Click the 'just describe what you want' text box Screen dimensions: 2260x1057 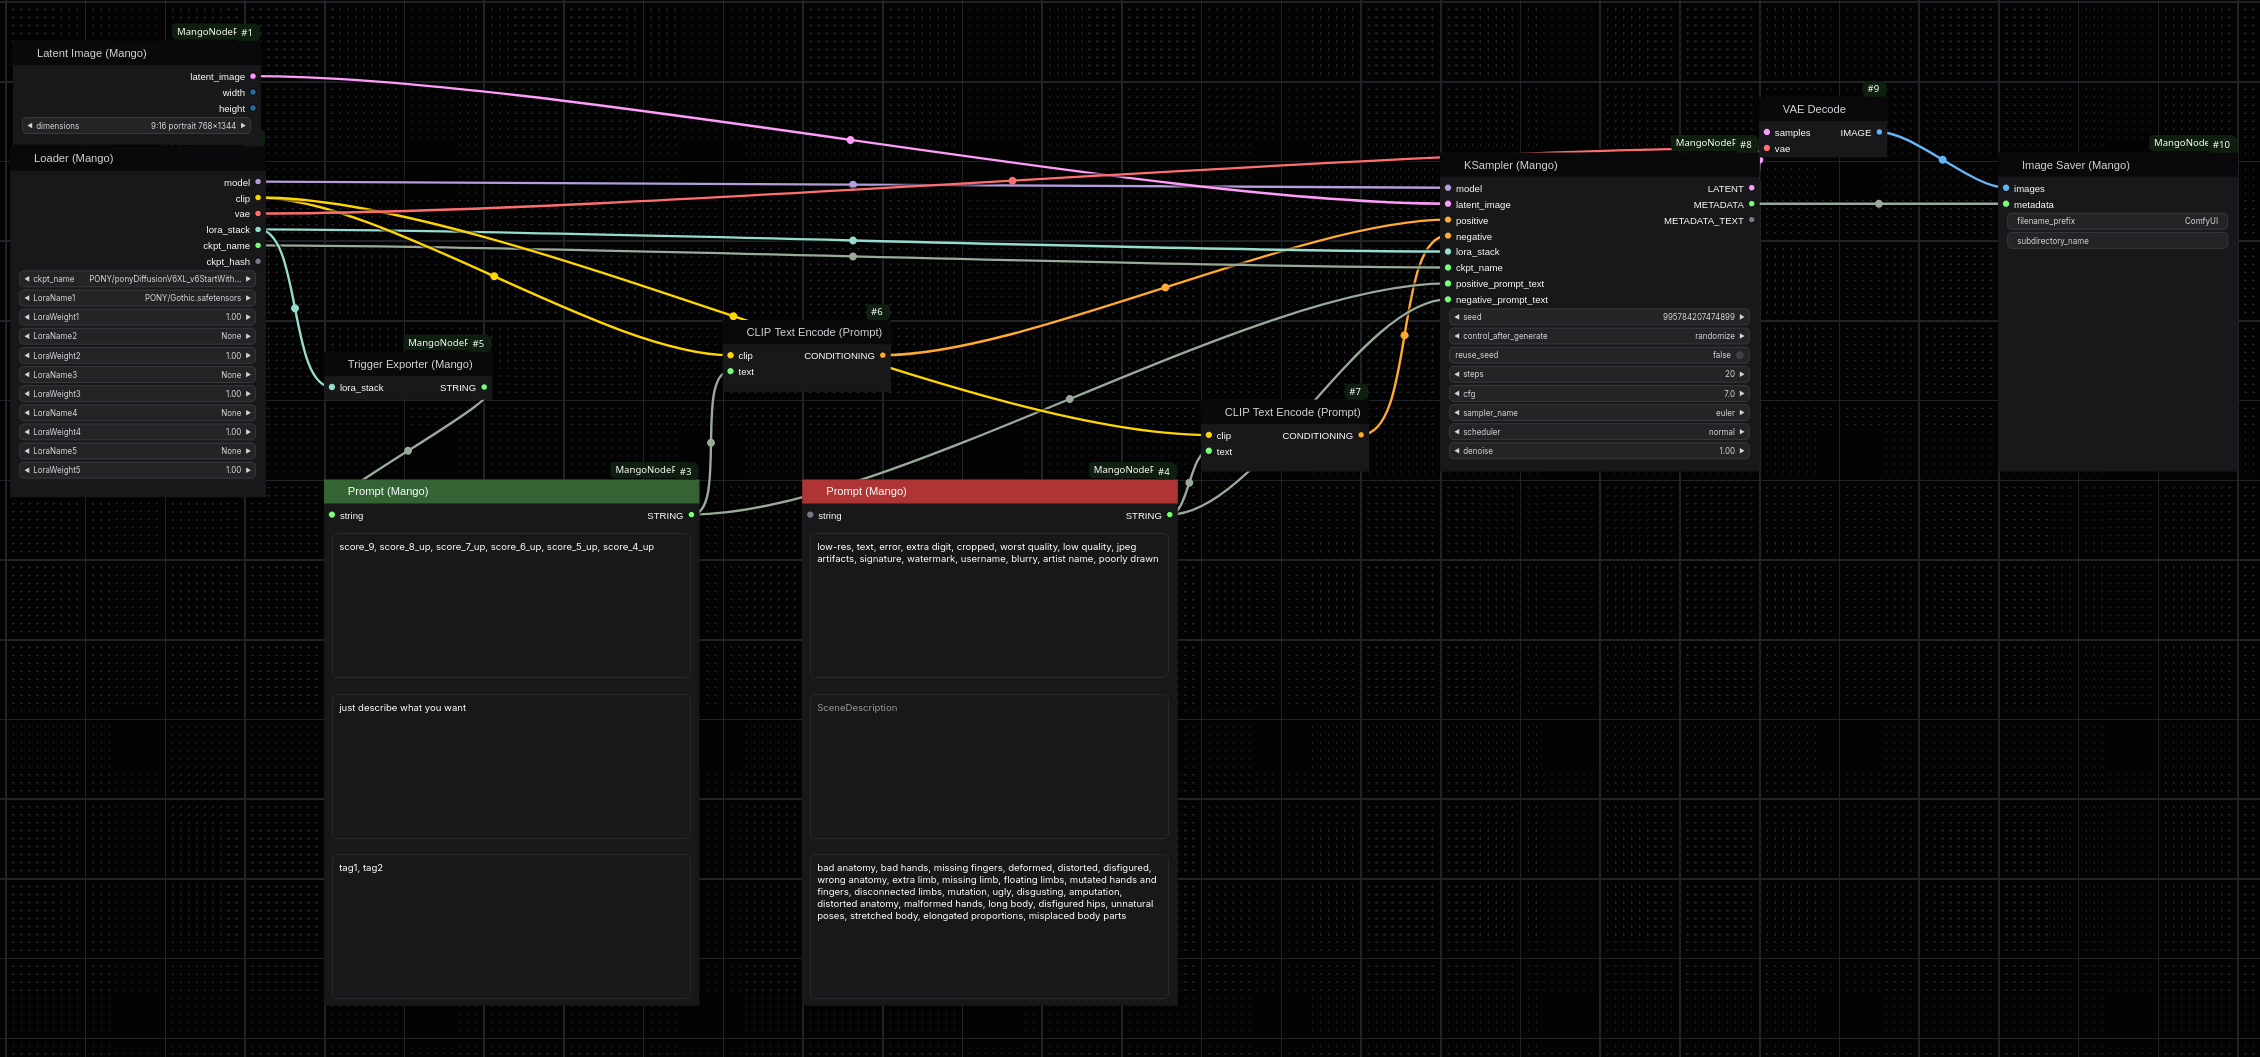point(510,766)
